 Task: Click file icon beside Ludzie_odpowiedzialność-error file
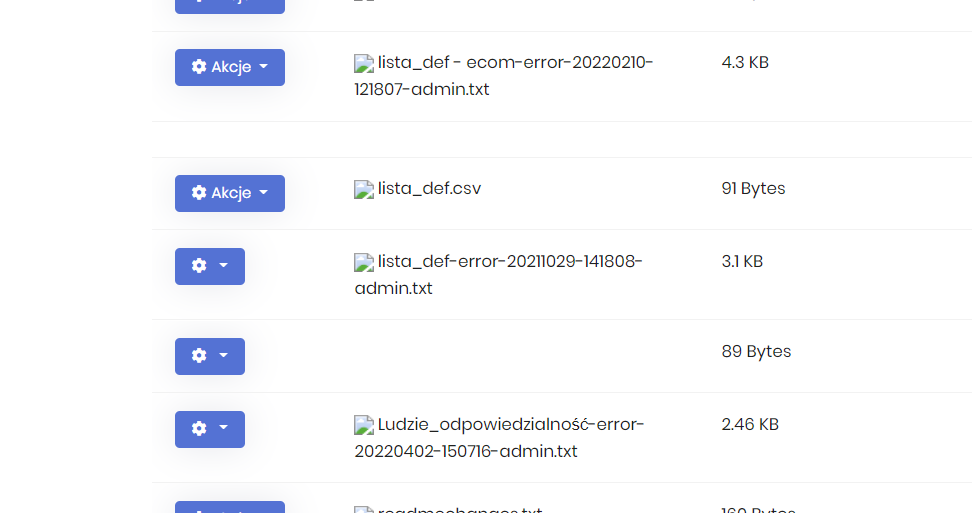pyautogui.click(x=364, y=425)
